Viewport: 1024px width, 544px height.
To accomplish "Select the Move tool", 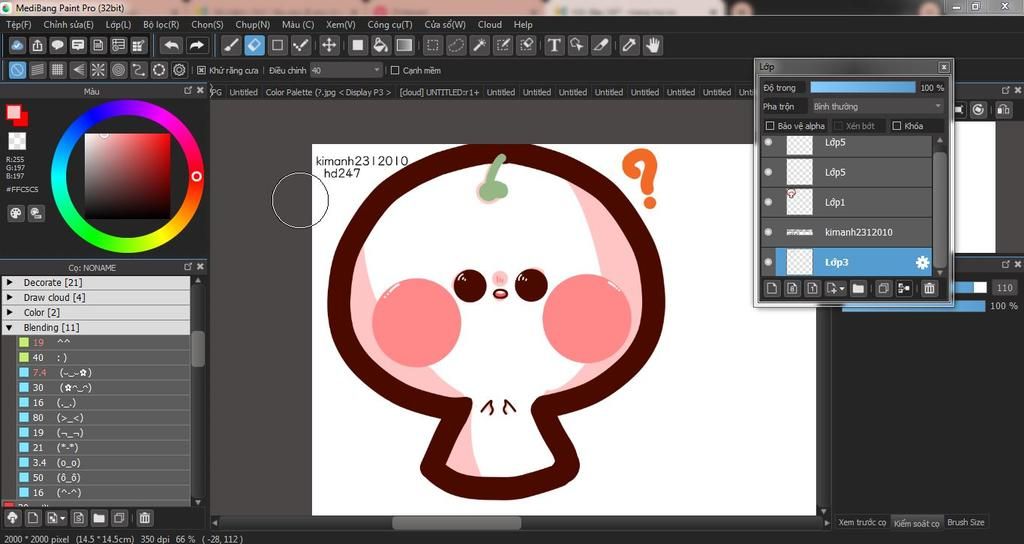I will click(329, 45).
